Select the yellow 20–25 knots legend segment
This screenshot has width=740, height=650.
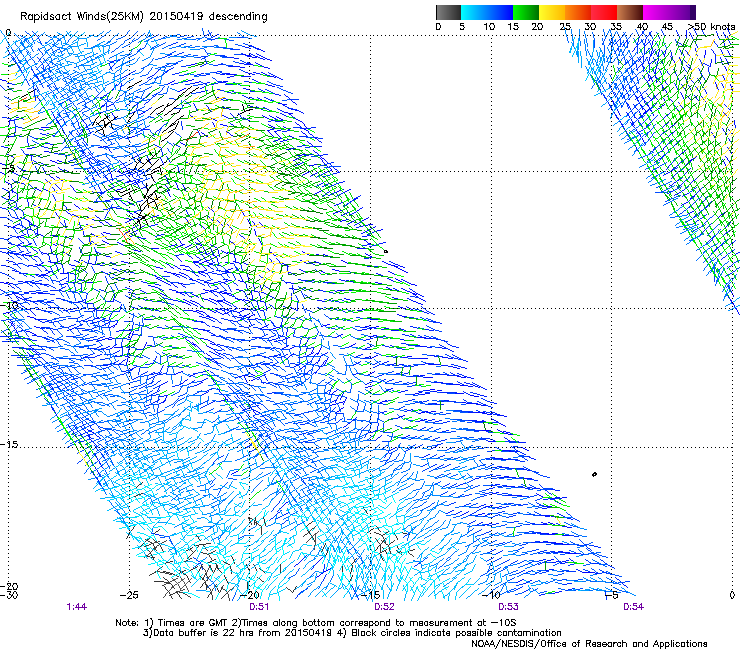pos(552,12)
